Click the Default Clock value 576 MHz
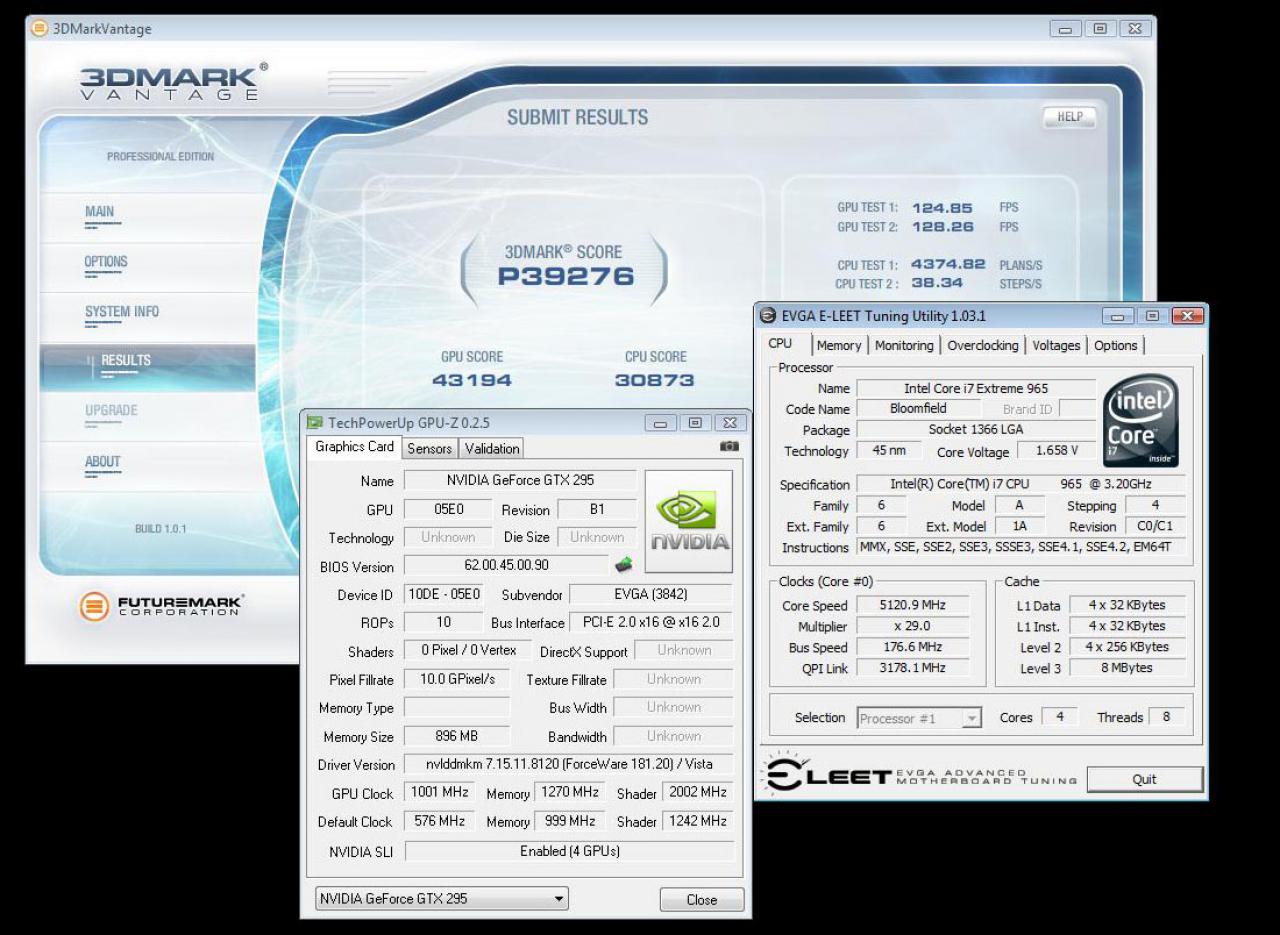The image size is (1280, 935). point(440,821)
